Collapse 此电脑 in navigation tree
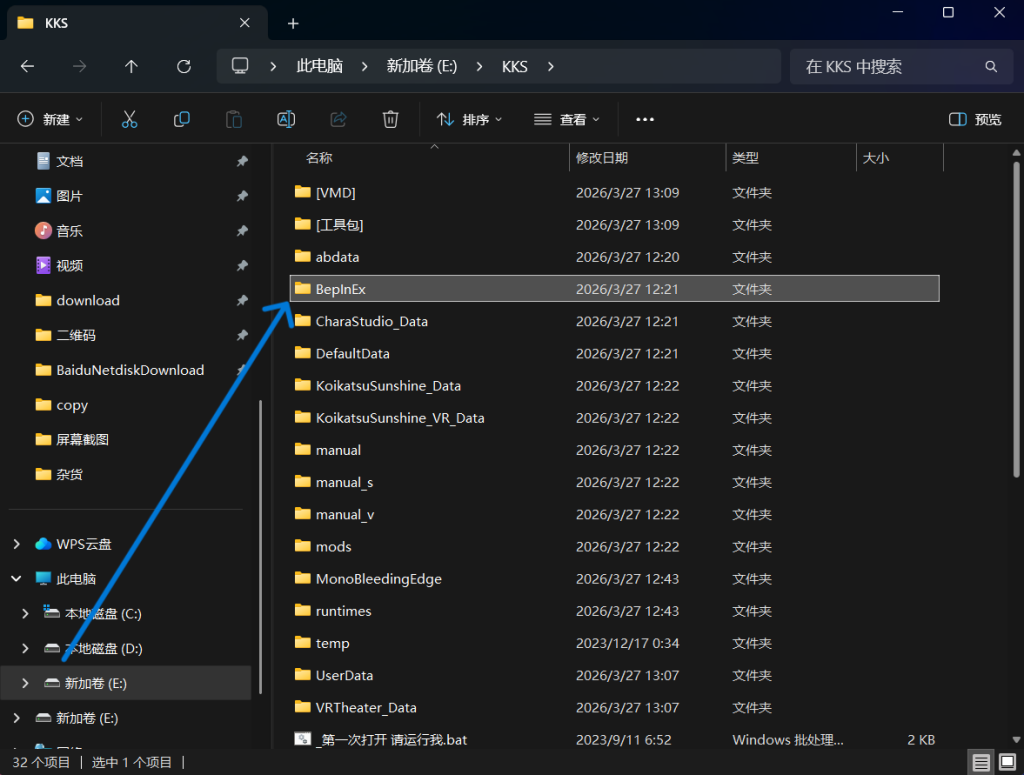 [x=17, y=578]
